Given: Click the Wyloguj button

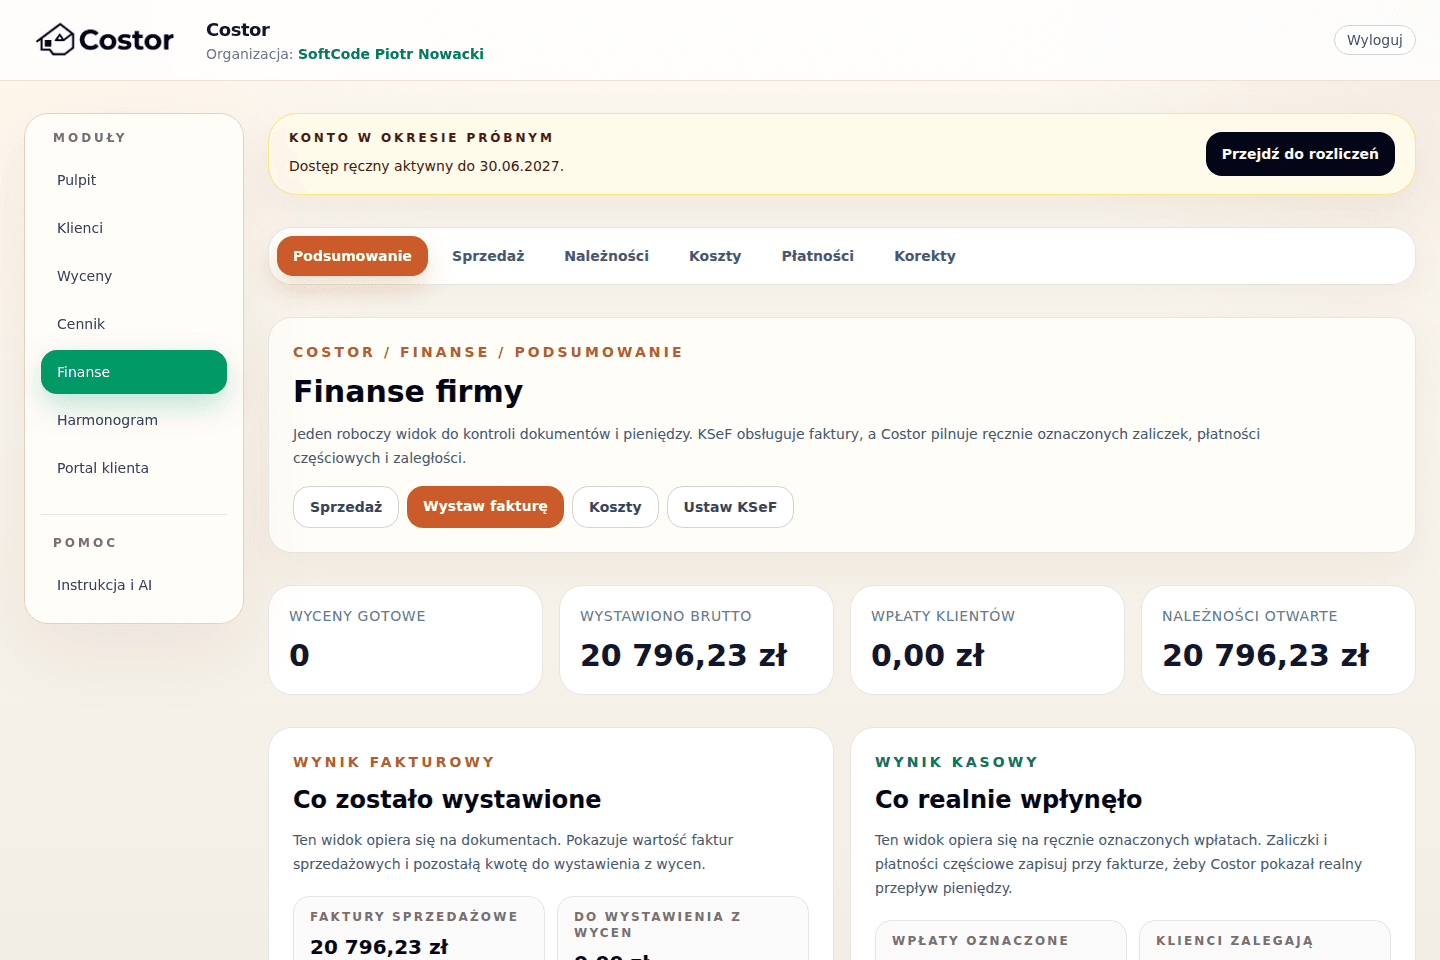Looking at the screenshot, I should [x=1374, y=40].
